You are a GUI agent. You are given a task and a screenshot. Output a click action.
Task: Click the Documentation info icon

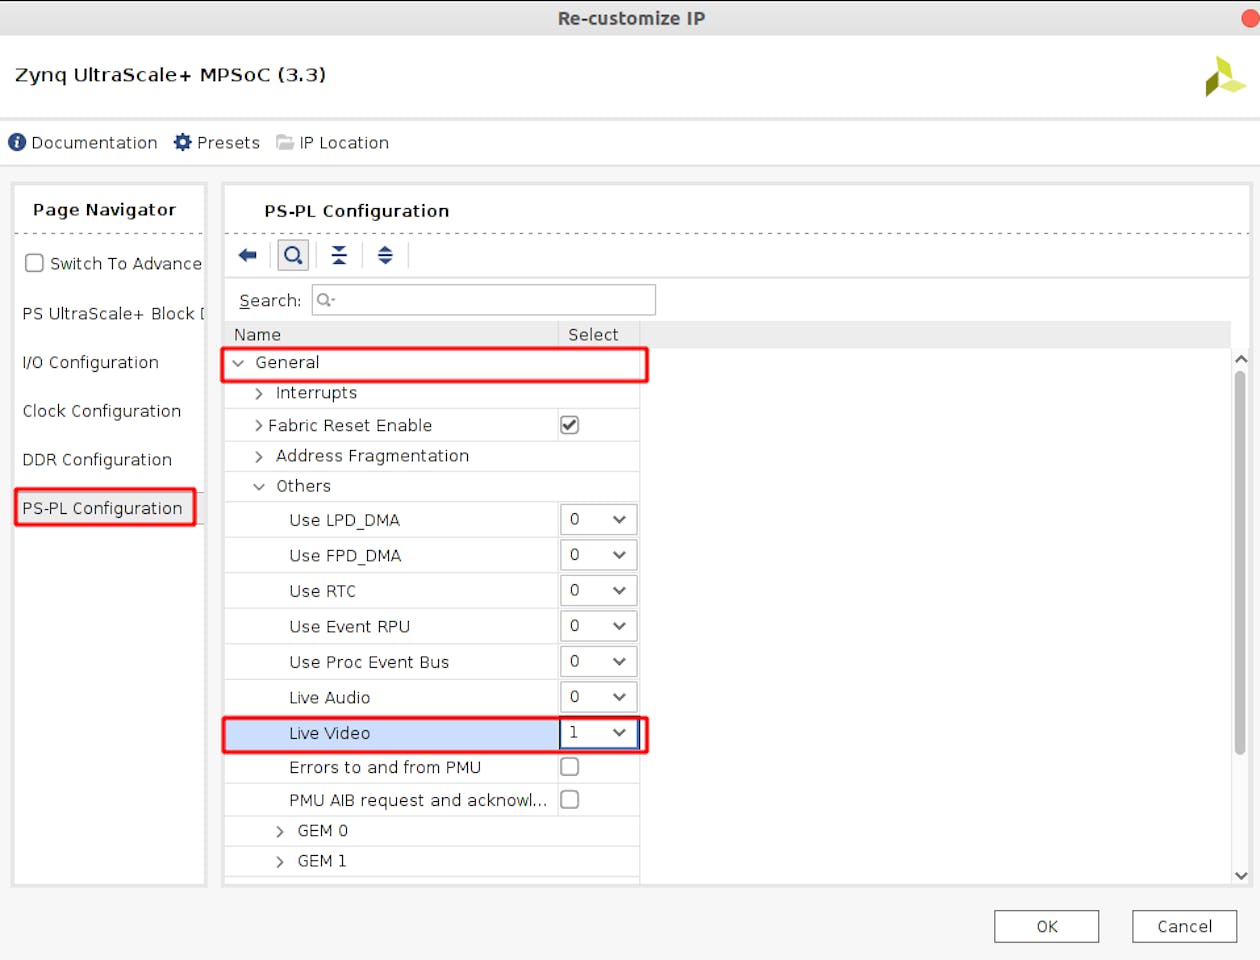17,142
